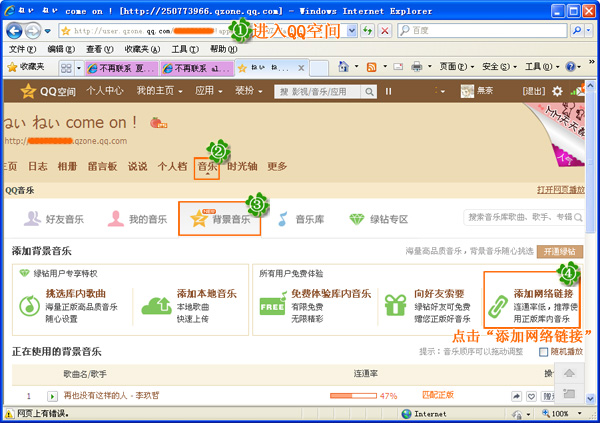Screen dimensions: 600x423
Task: Click the QQ空间 star logo
Action: [x=28, y=91]
